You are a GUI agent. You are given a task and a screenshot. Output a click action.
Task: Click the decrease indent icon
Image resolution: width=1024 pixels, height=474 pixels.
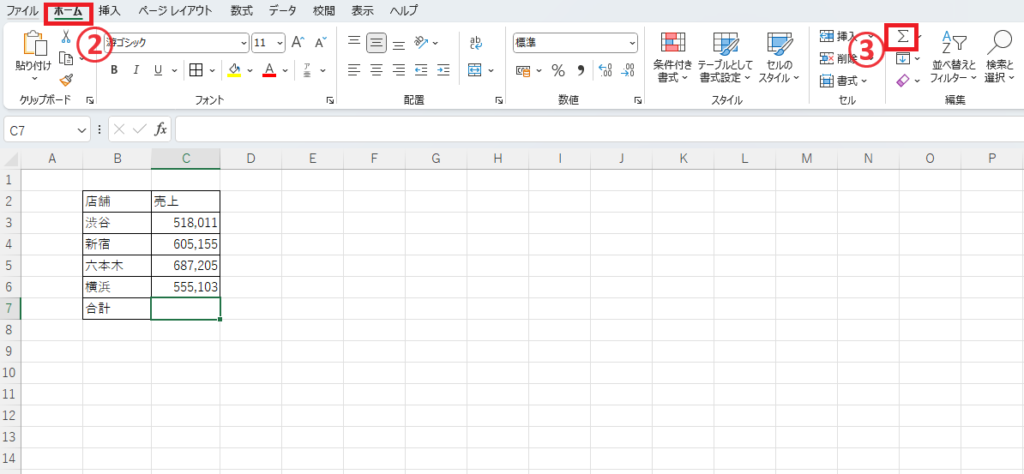(421, 70)
